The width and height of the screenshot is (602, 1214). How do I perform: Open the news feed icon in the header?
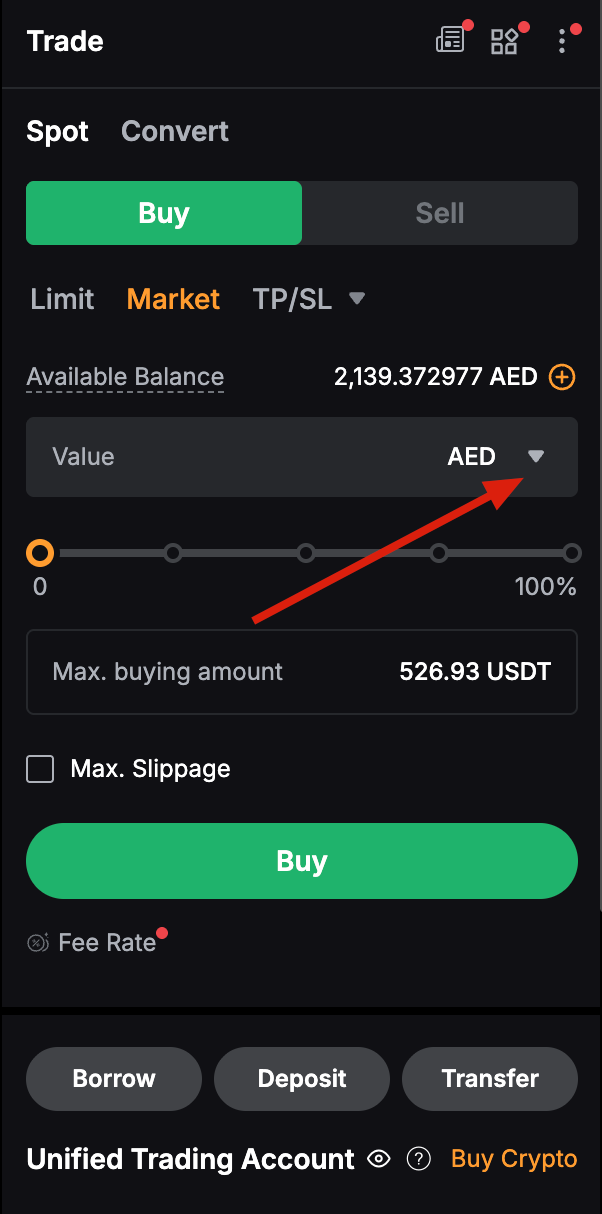point(450,40)
